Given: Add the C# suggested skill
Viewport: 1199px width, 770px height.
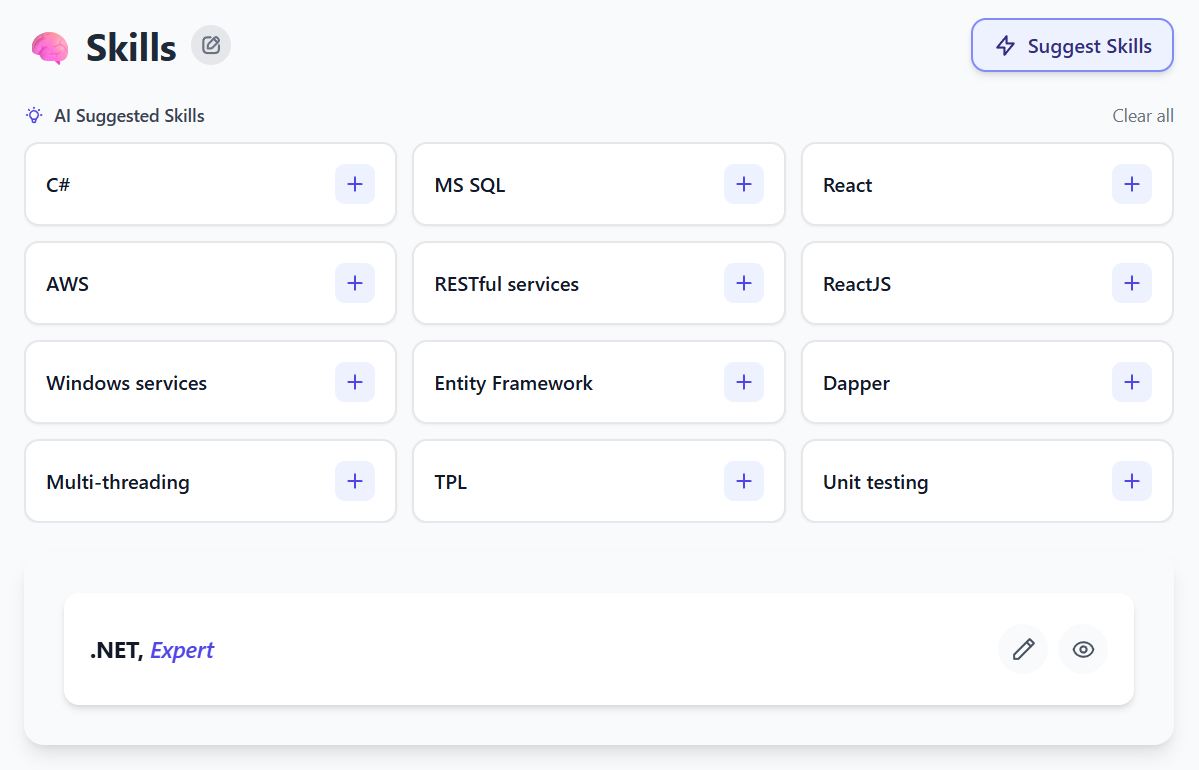Looking at the screenshot, I should pos(354,184).
